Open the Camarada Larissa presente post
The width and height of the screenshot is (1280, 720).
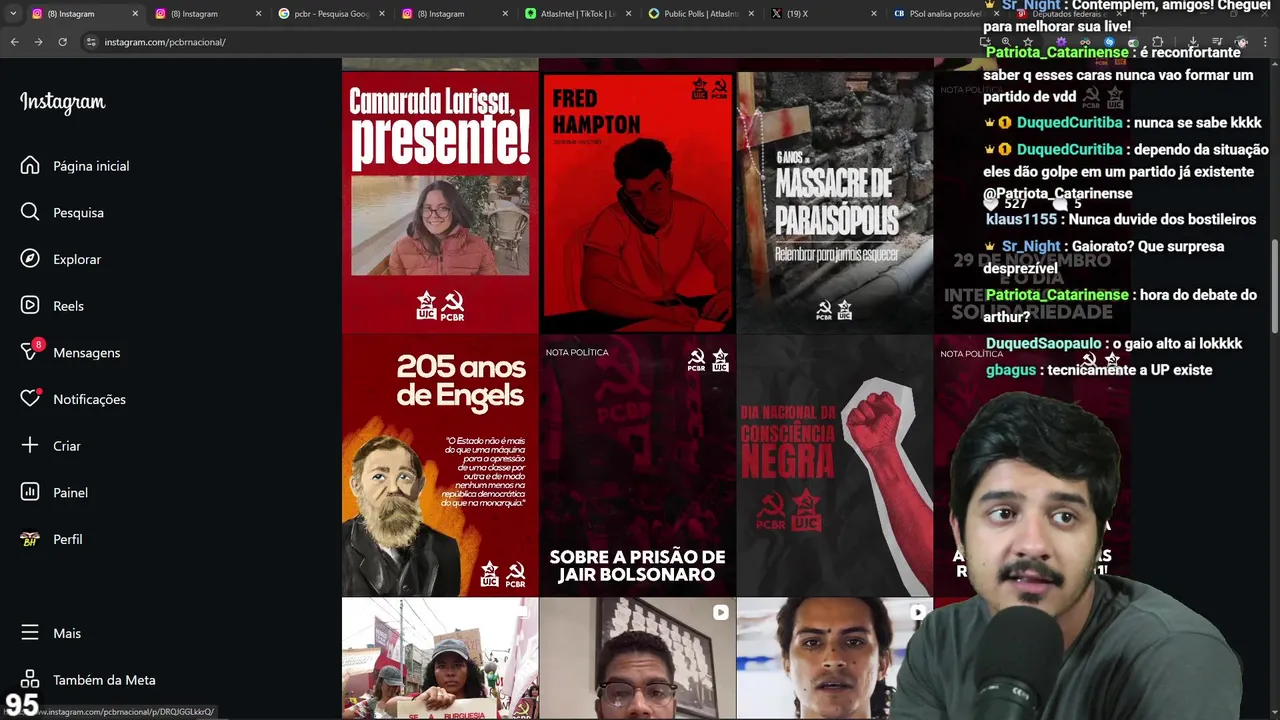(x=440, y=202)
